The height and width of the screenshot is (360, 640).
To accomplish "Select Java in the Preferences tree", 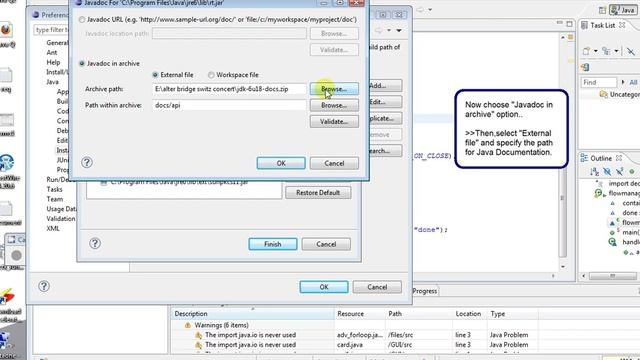I will point(52,82).
